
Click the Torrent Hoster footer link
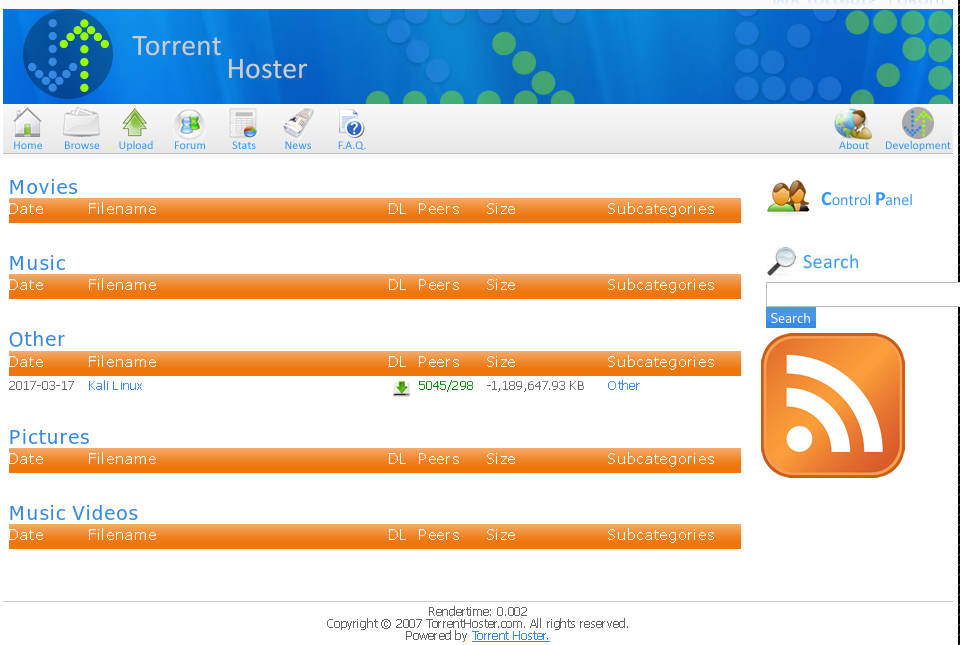(x=510, y=636)
